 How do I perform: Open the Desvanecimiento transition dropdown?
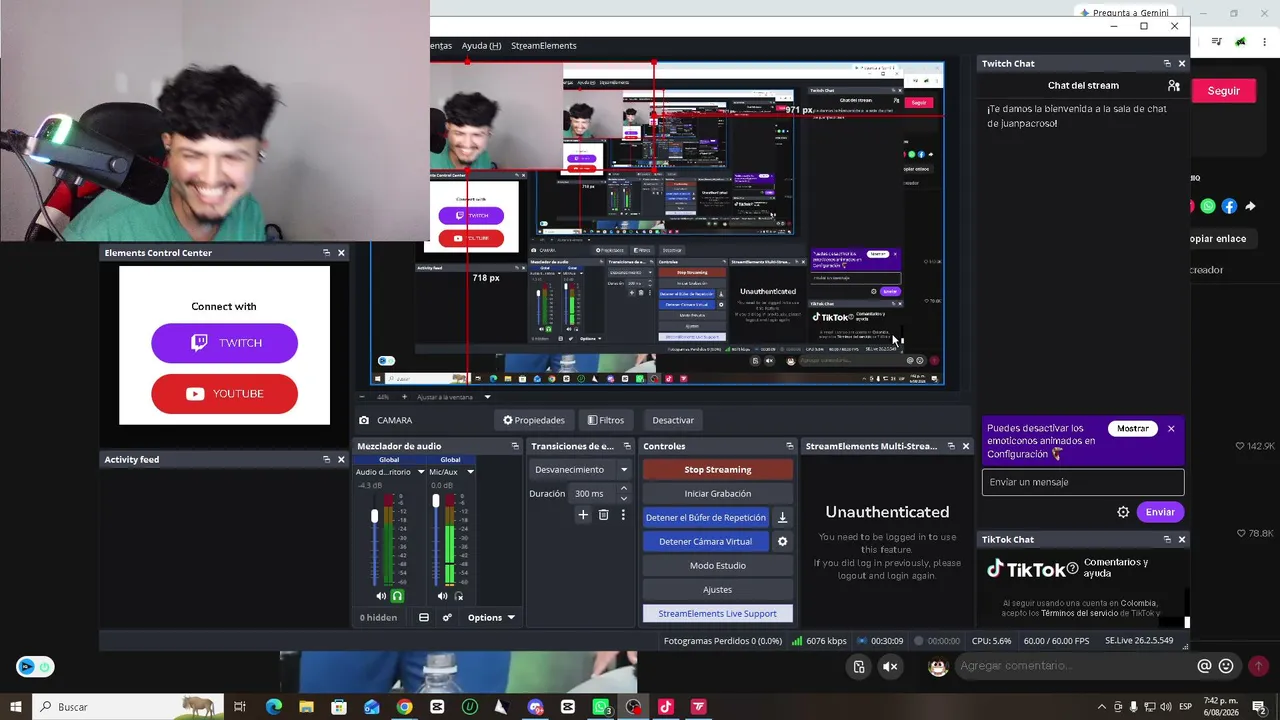click(581, 470)
